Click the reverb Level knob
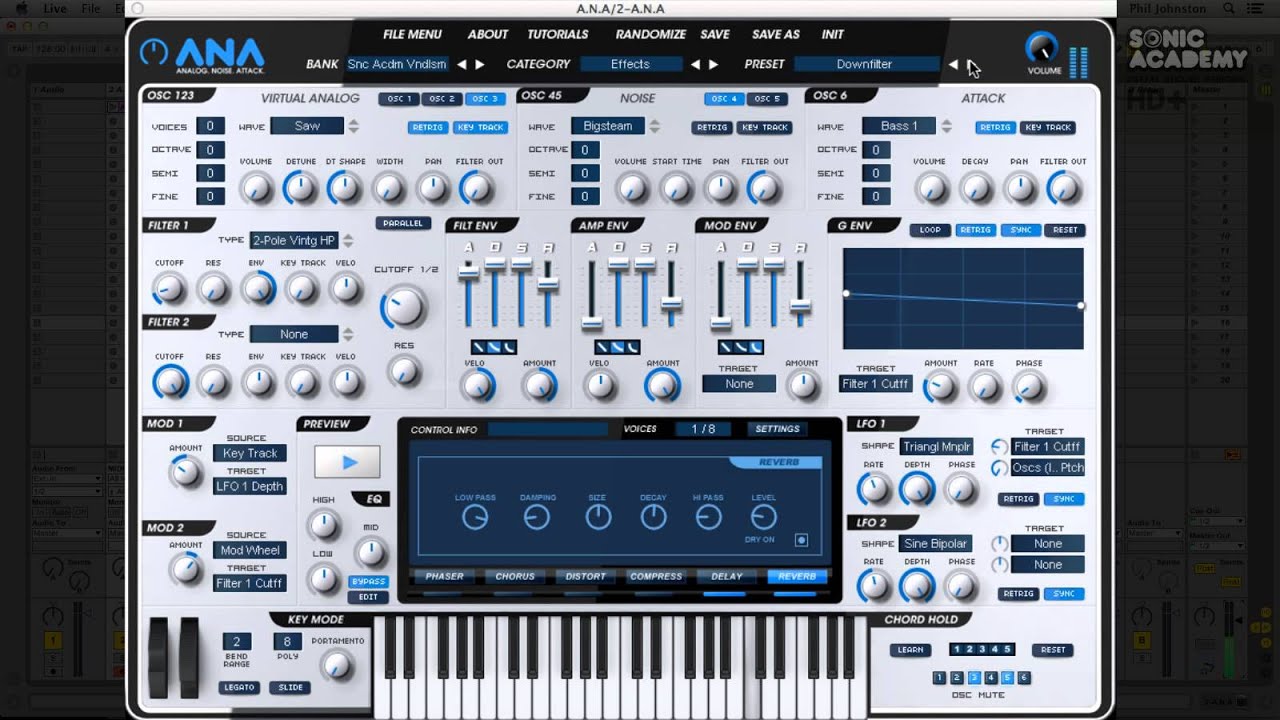1280x720 pixels. 763,517
